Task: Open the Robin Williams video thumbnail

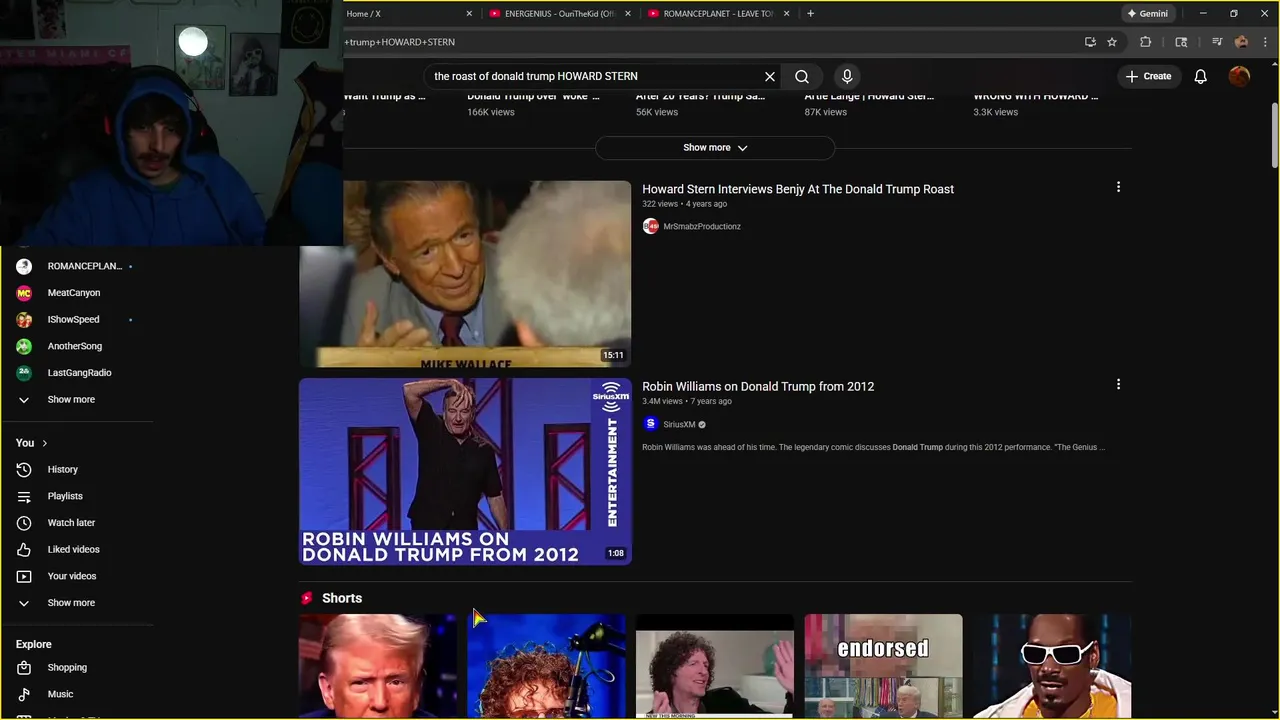Action: pos(465,471)
